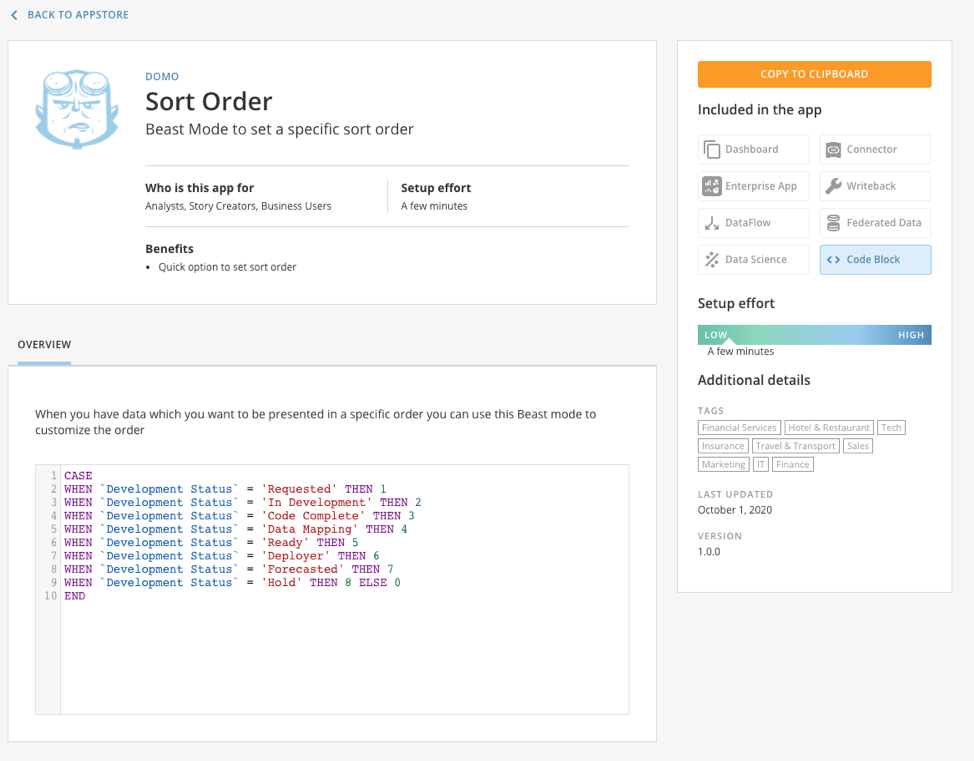Click the Data Science icon tile
This screenshot has height=761, width=974.
[x=713, y=259]
